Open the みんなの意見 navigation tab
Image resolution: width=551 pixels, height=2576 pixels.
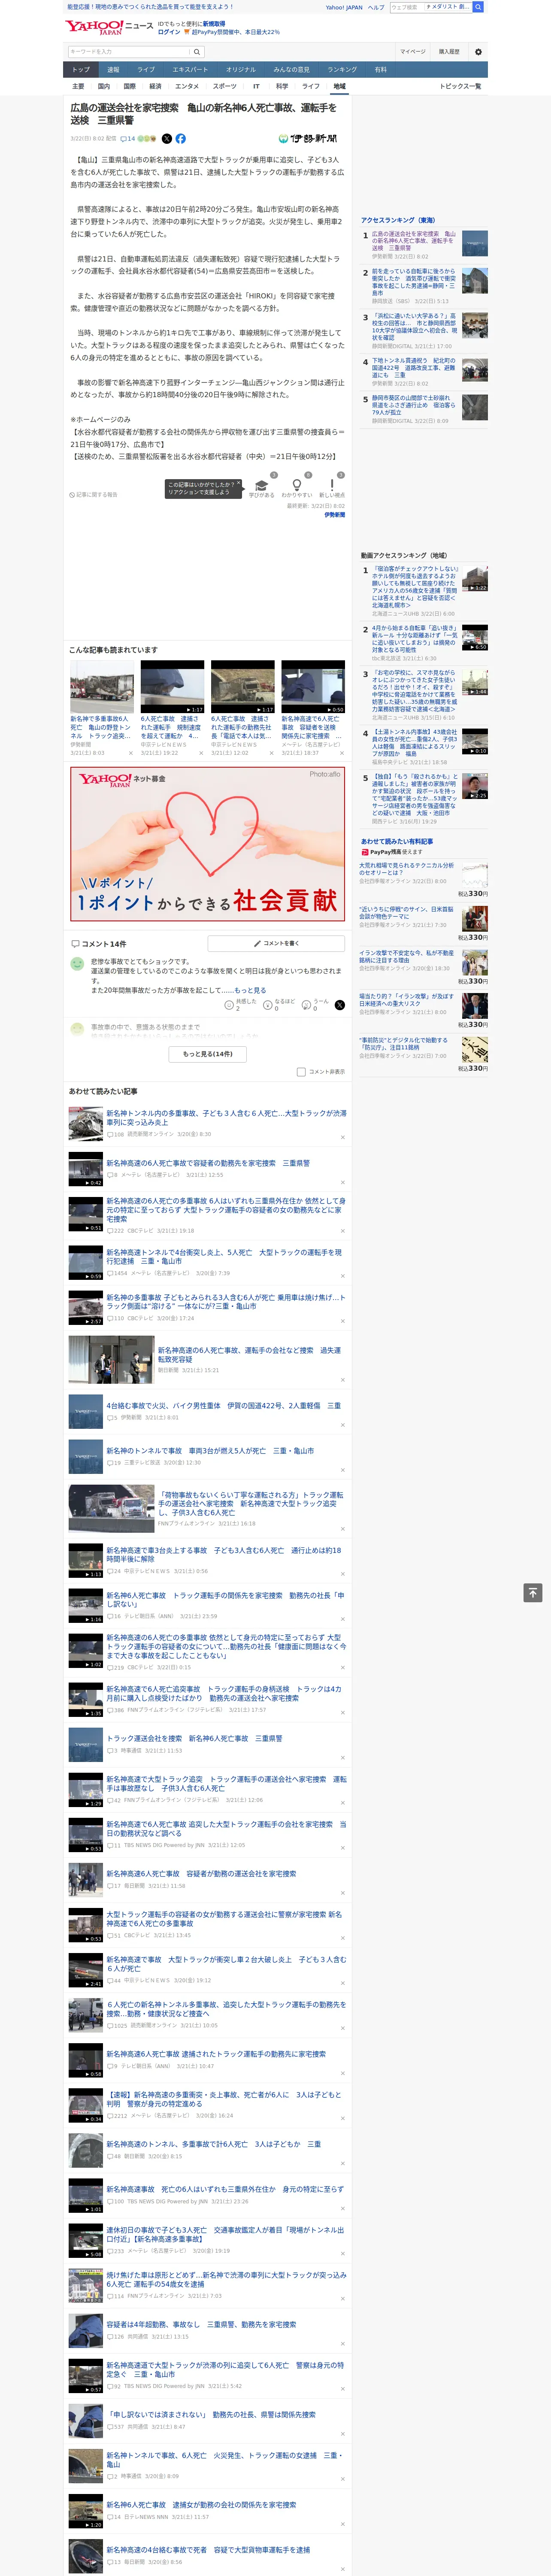click(291, 70)
